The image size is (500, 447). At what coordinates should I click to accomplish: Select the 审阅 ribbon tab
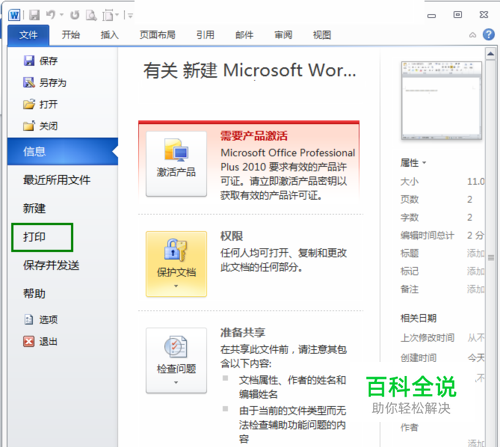coord(283,35)
